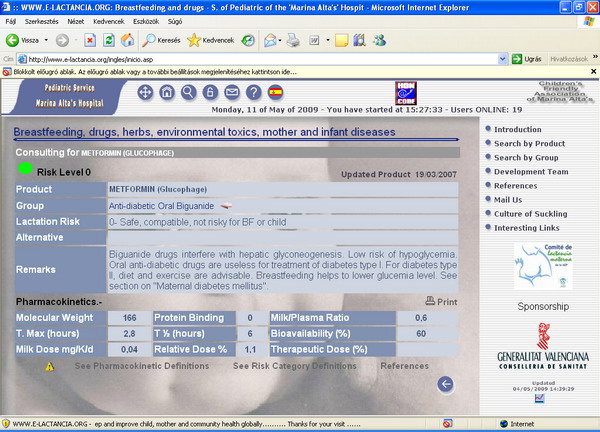The height and width of the screenshot is (432, 600).
Task: Click the Print button
Action: coord(441,301)
